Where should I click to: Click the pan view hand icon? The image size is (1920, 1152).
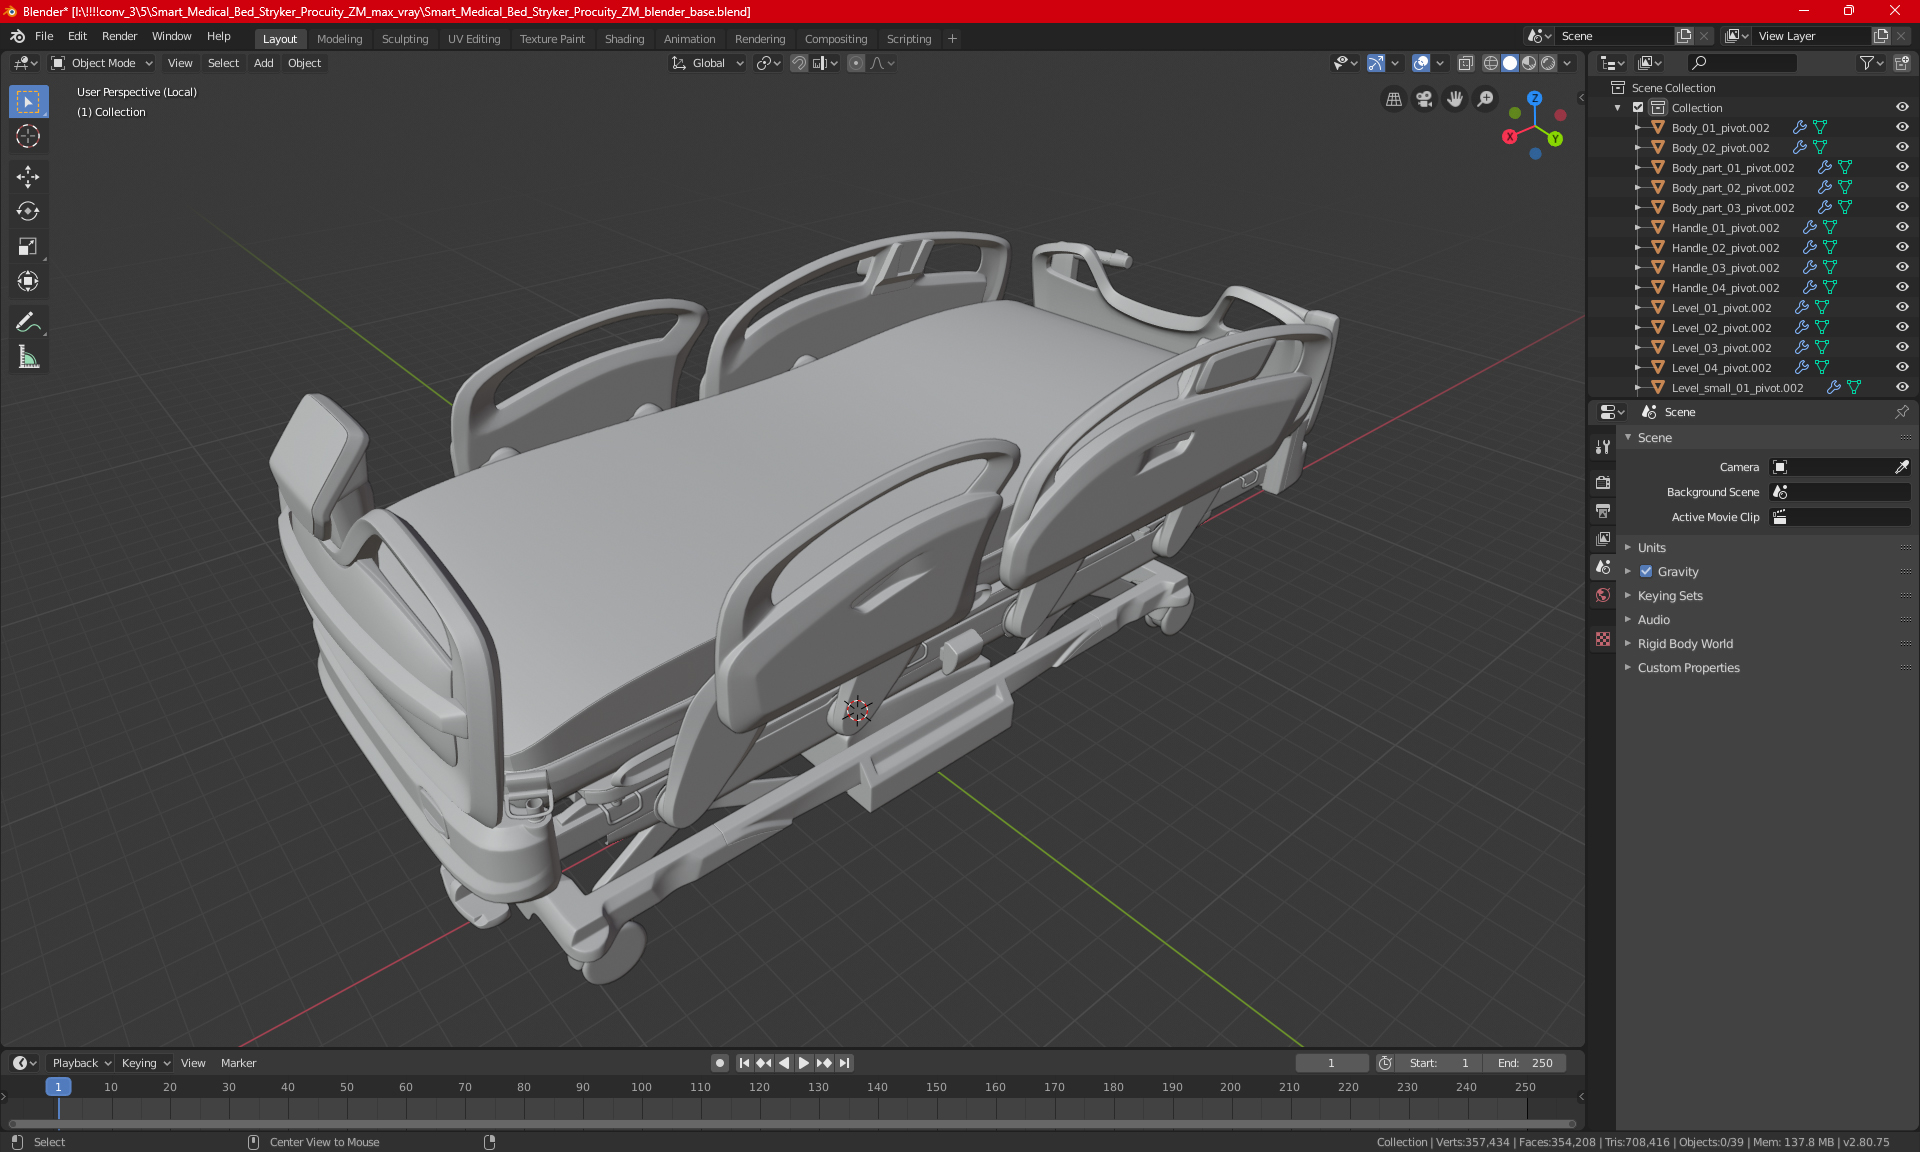pyautogui.click(x=1455, y=99)
